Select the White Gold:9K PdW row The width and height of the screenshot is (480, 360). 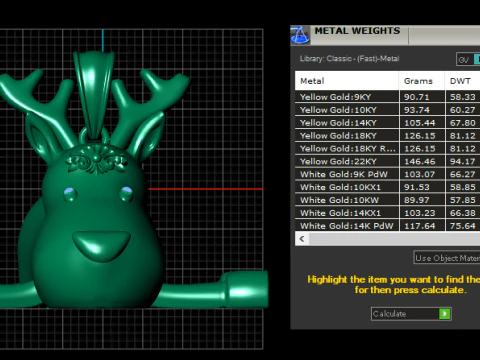(387, 174)
